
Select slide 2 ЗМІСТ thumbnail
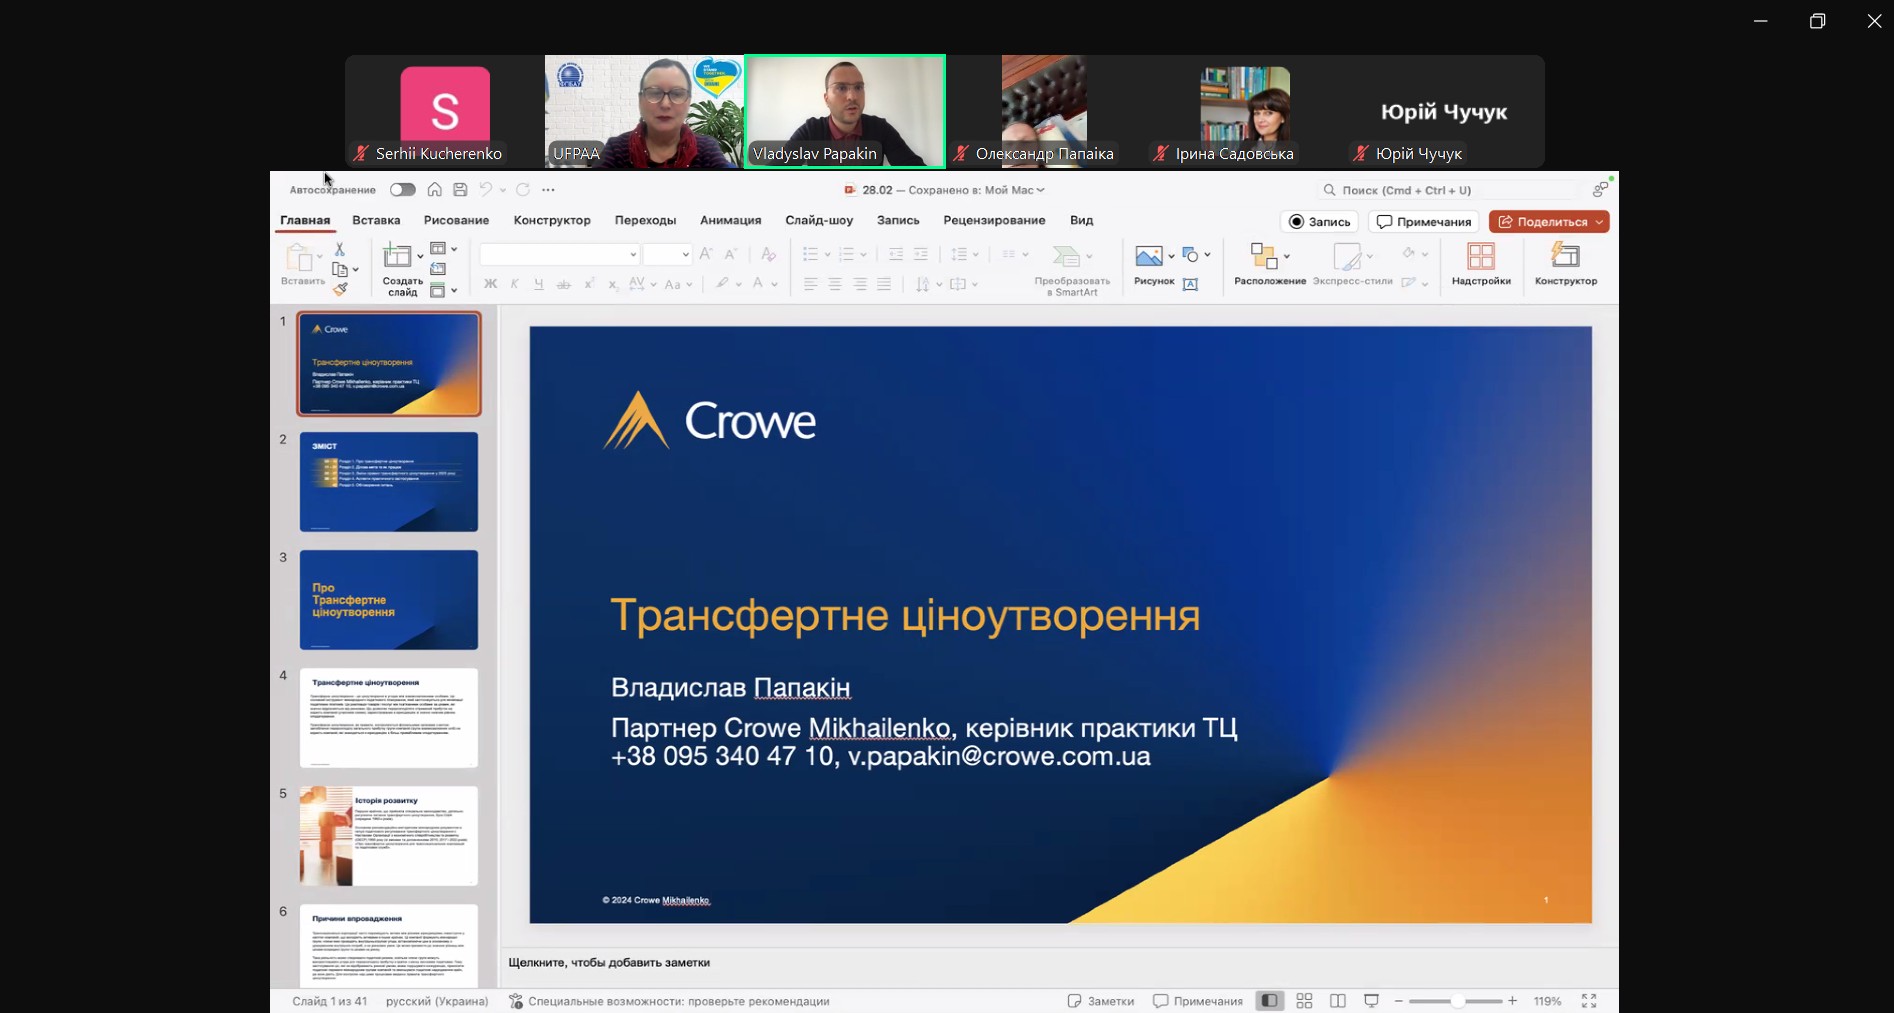tap(389, 482)
